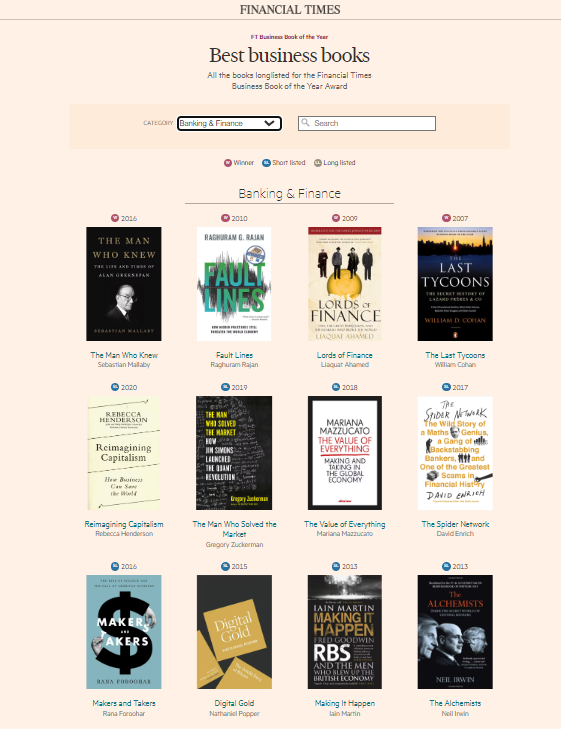Image resolution: width=561 pixels, height=729 pixels.
Task: Click shortlist badge above Digital Gold
Action: click(x=225, y=566)
